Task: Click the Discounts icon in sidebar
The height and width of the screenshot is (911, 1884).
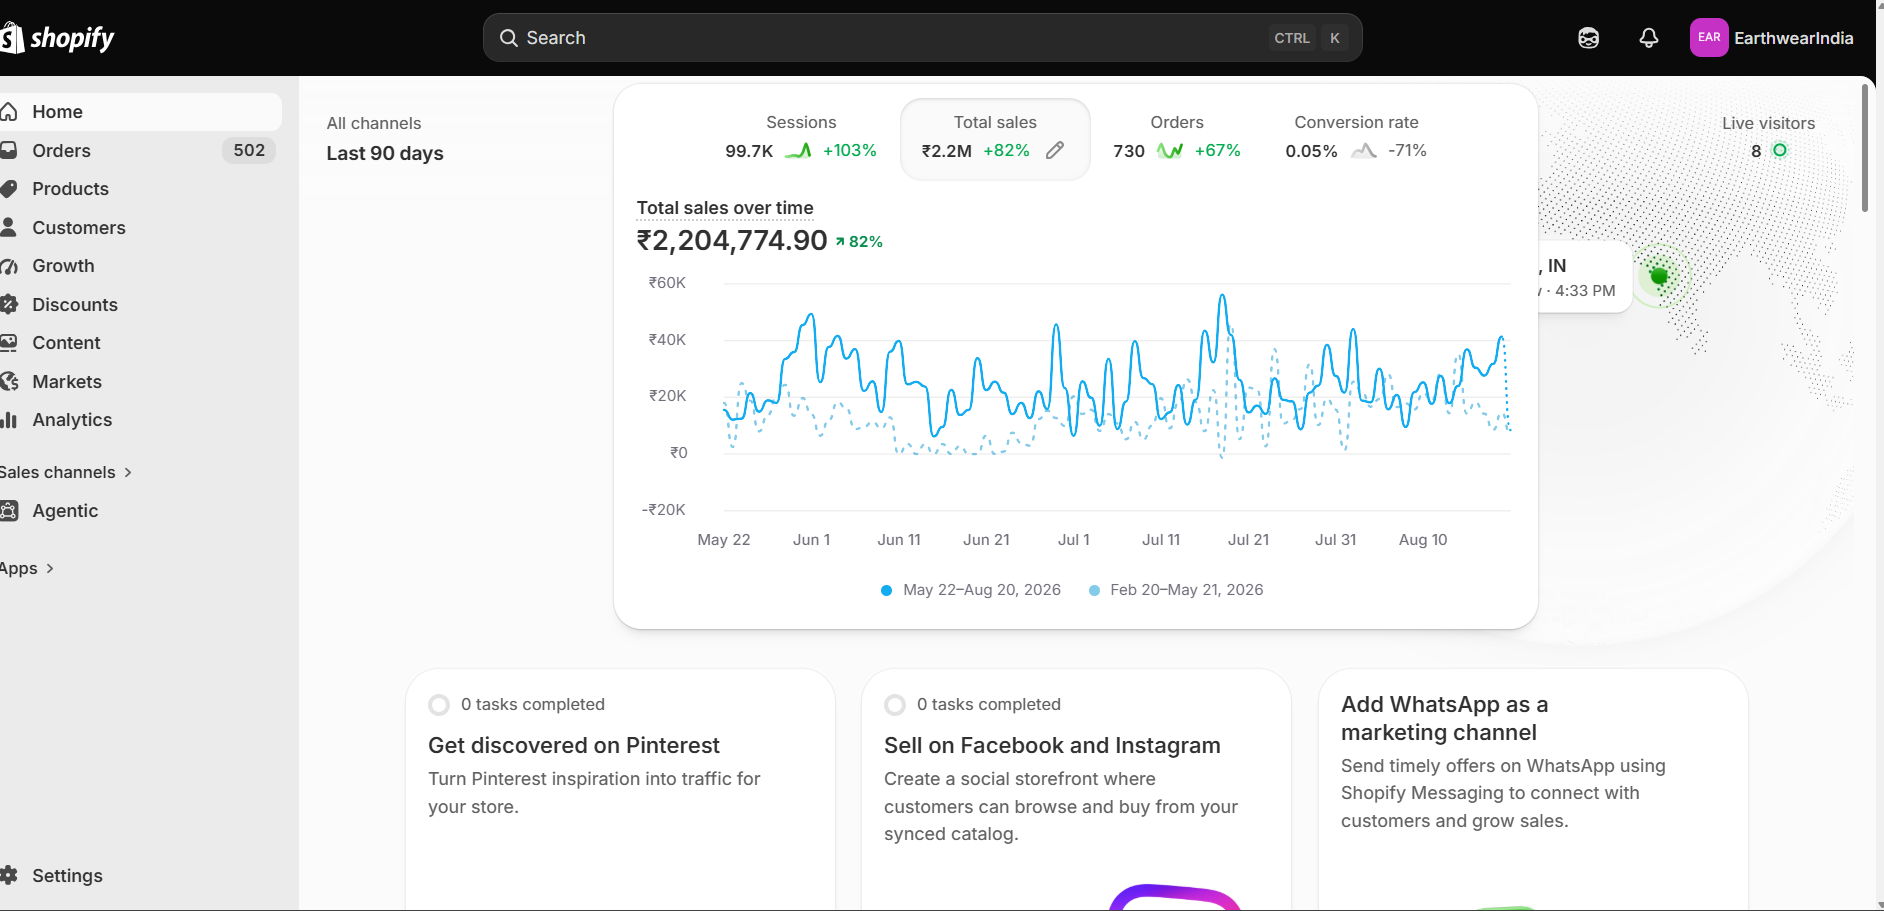Action: click(x=9, y=304)
